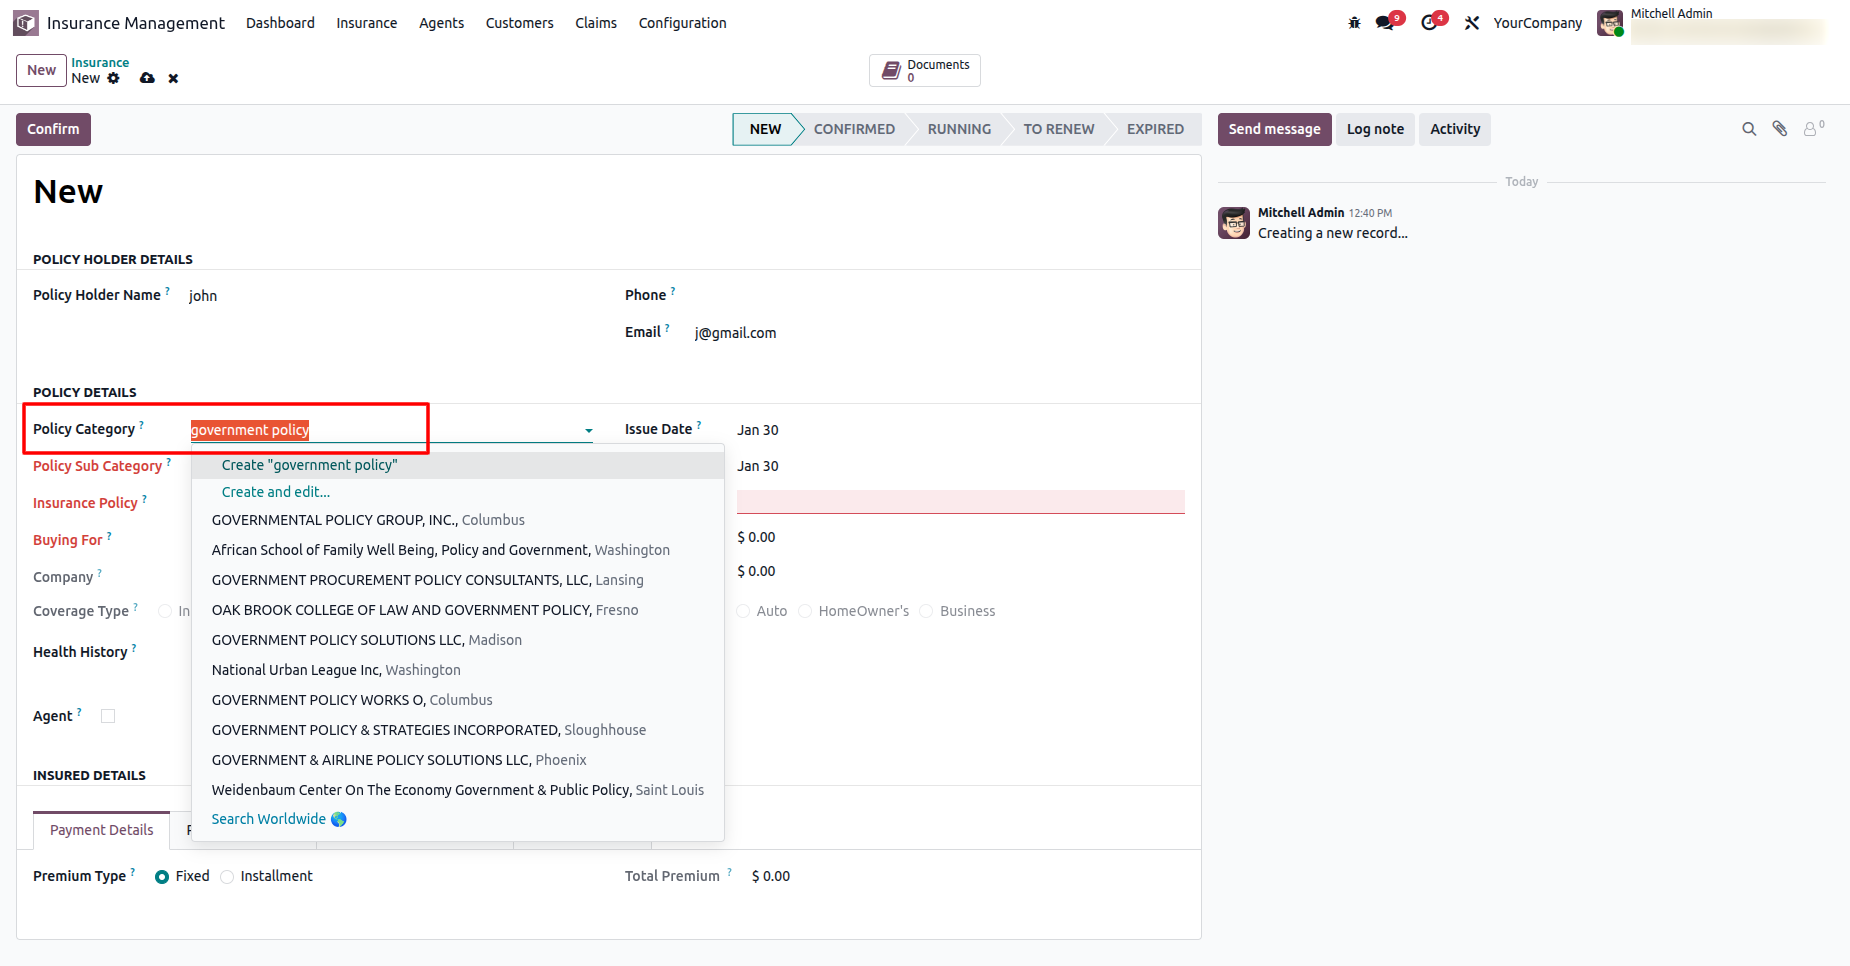Viewport: 1850px width, 966px height.
Task: Attach files using the paperclip icon
Action: (1780, 129)
